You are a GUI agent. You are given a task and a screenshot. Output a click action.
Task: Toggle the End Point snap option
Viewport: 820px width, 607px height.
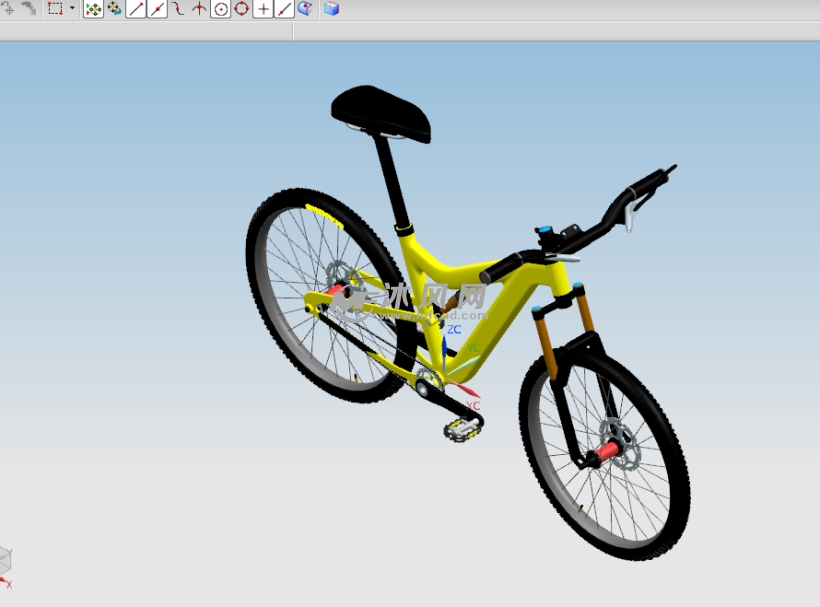point(136,9)
